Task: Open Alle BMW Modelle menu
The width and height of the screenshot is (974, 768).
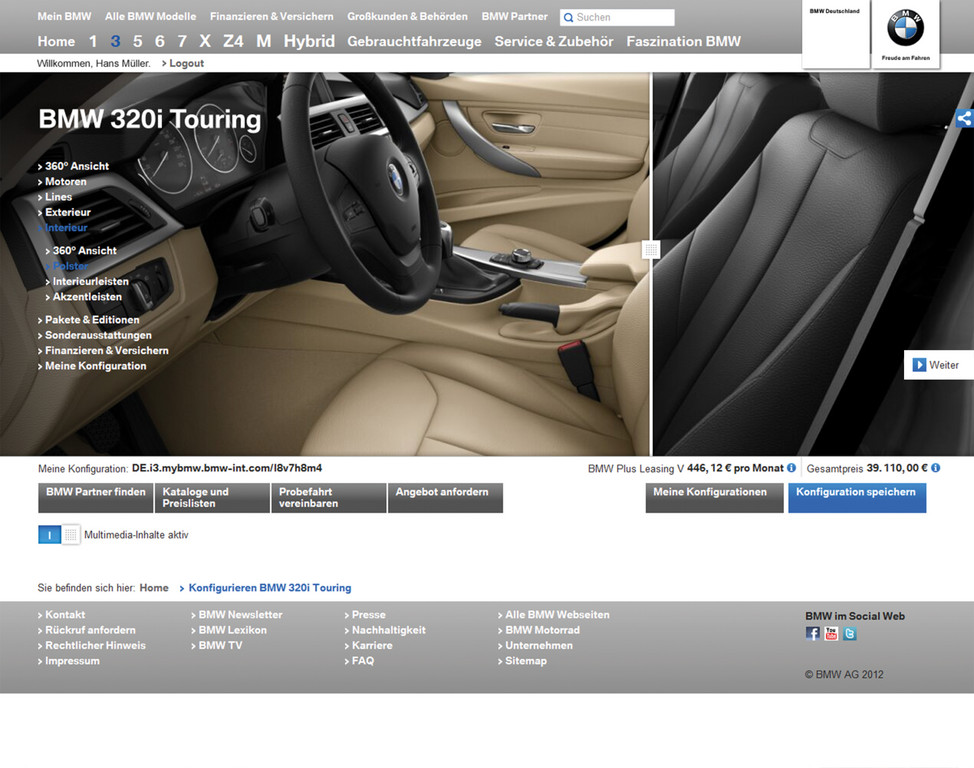Action: point(150,17)
